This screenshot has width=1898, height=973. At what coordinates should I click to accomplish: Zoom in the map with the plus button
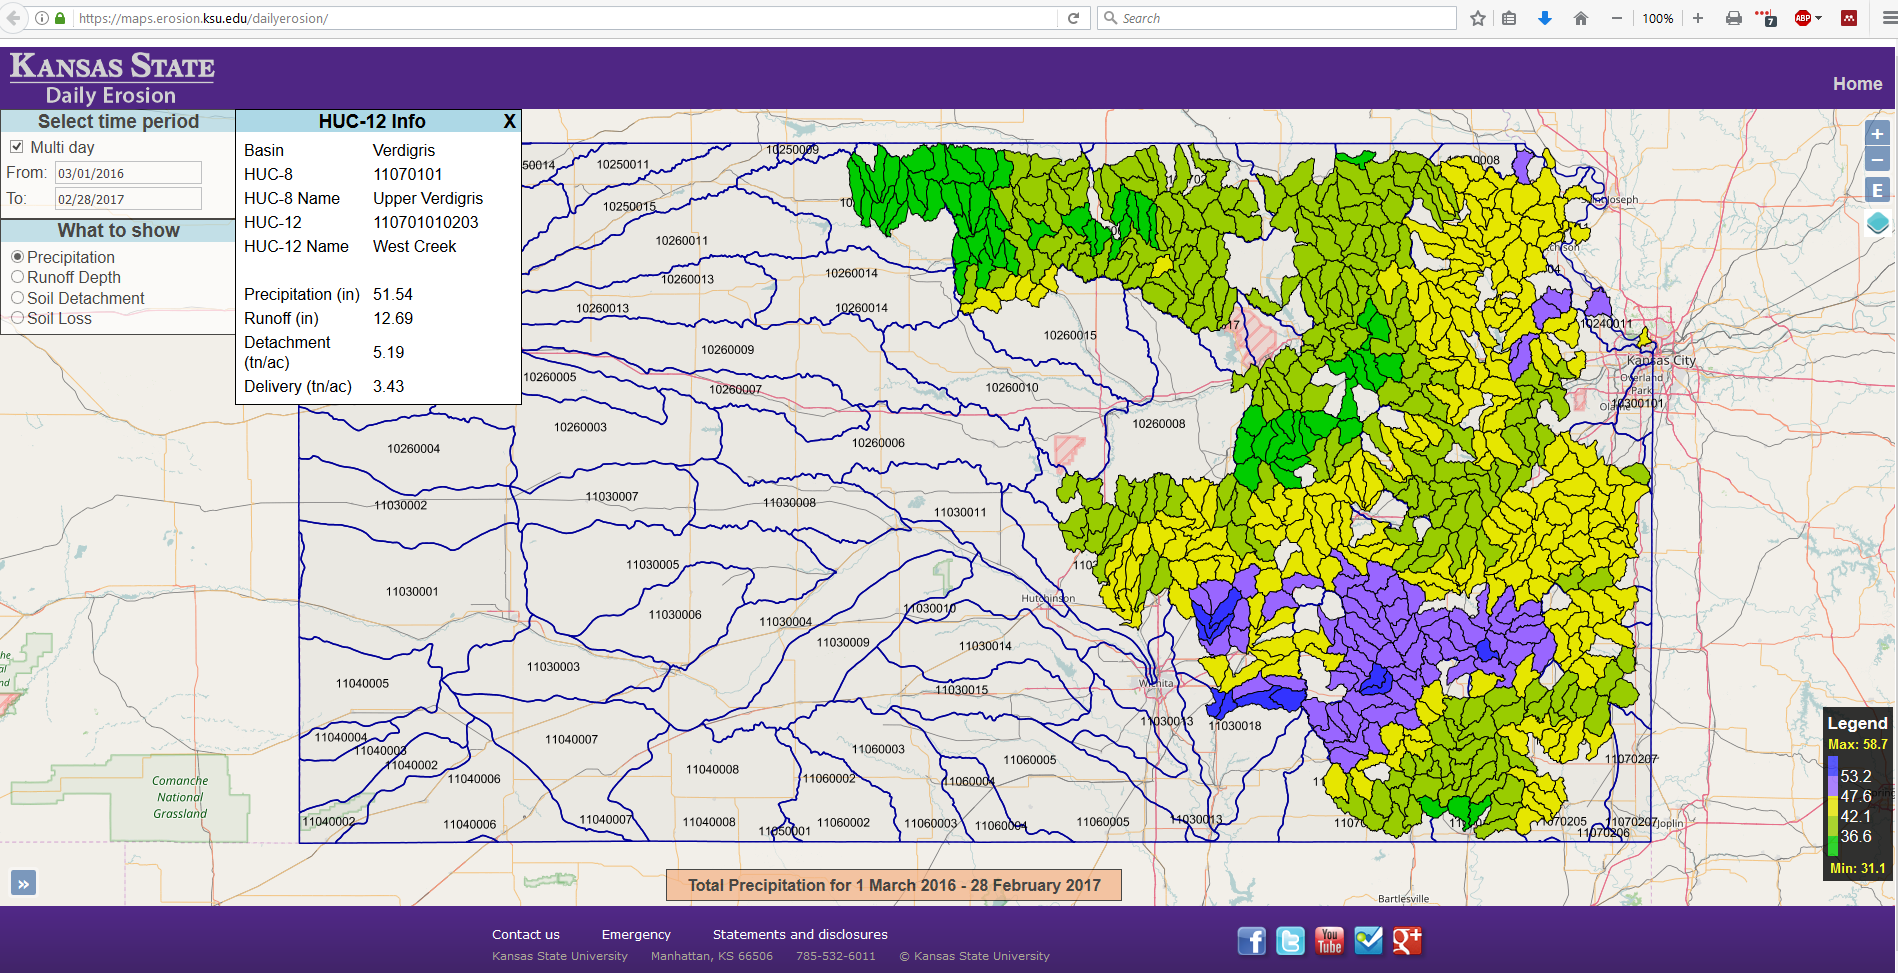[1877, 134]
